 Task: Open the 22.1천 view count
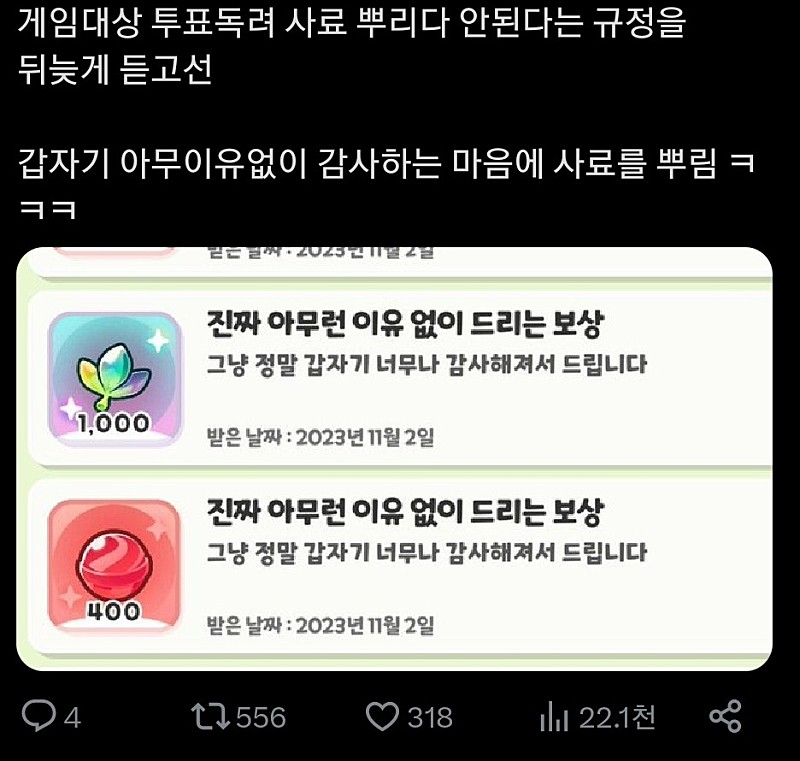[617, 718]
